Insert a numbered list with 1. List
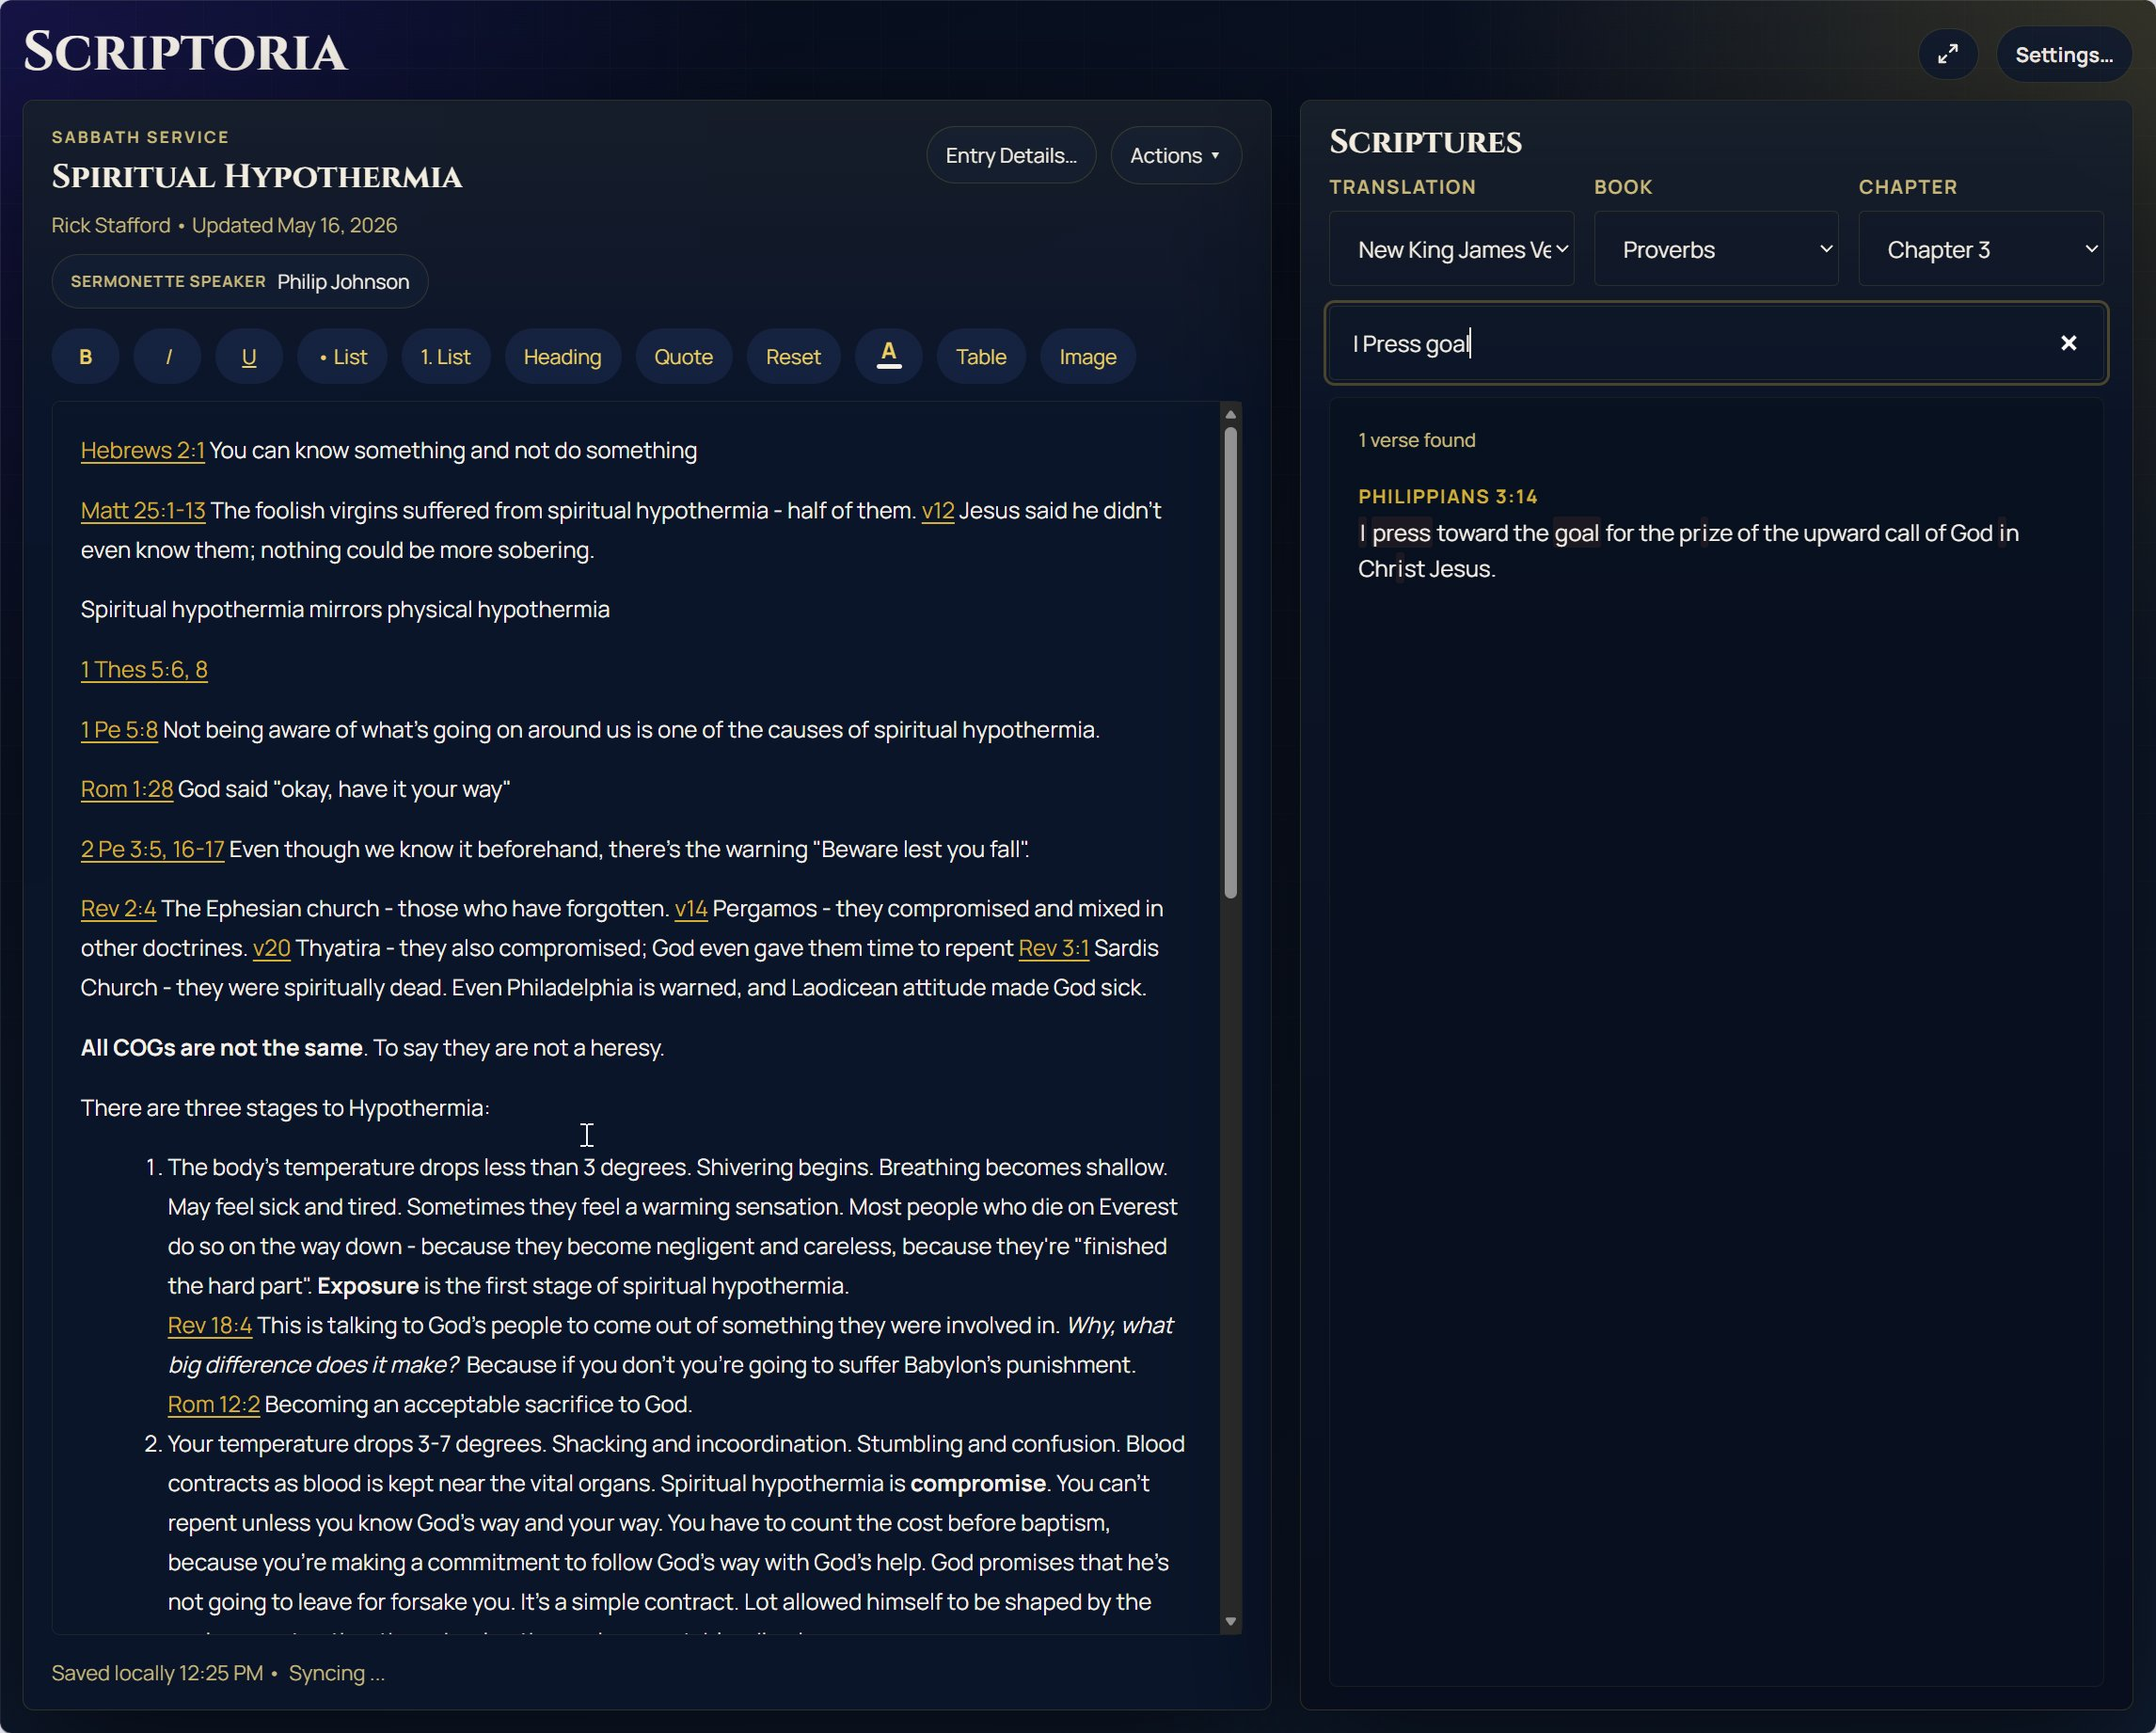2156x1733 pixels. 446,357
